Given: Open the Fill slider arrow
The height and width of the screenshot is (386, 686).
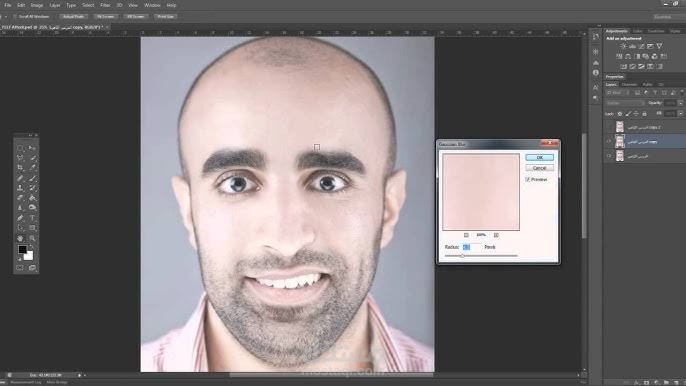Looking at the screenshot, I should [x=680, y=114].
